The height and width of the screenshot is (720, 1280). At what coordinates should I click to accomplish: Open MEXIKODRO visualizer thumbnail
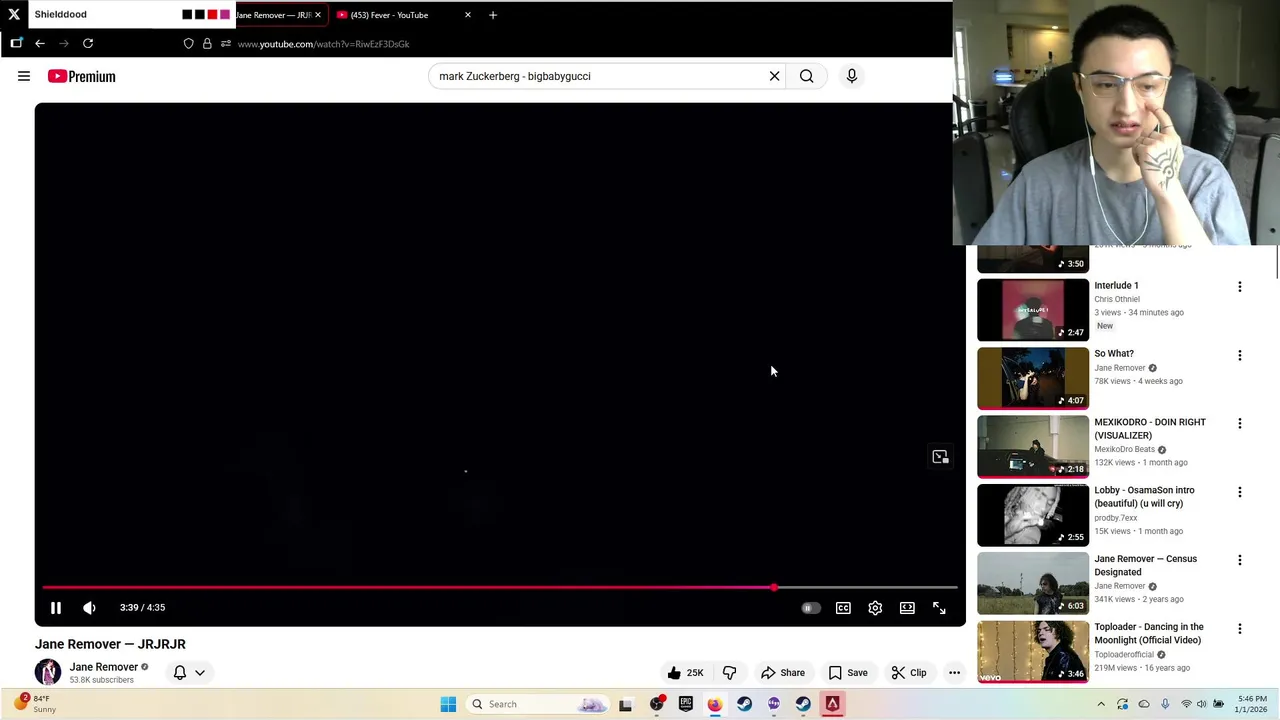[x=1033, y=447]
